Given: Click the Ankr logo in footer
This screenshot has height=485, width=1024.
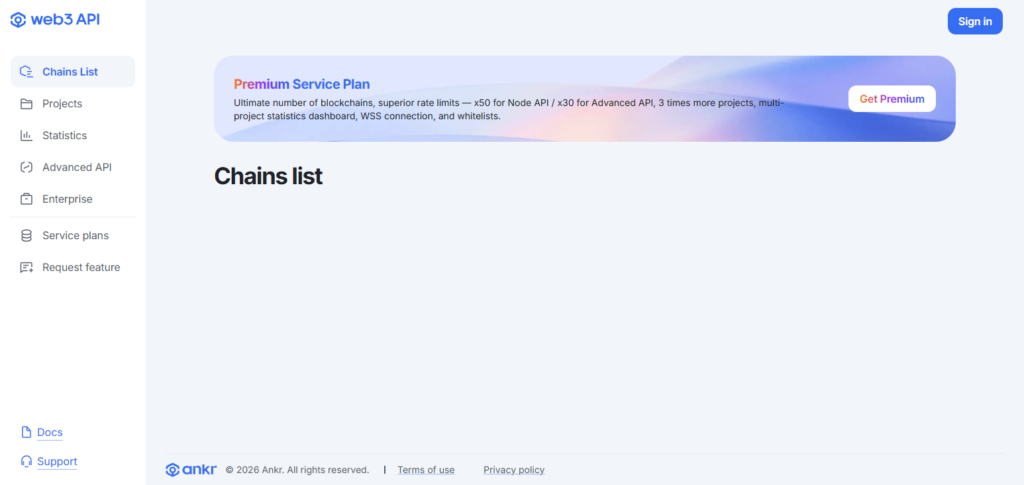Looking at the screenshot, I should (190, 470).
